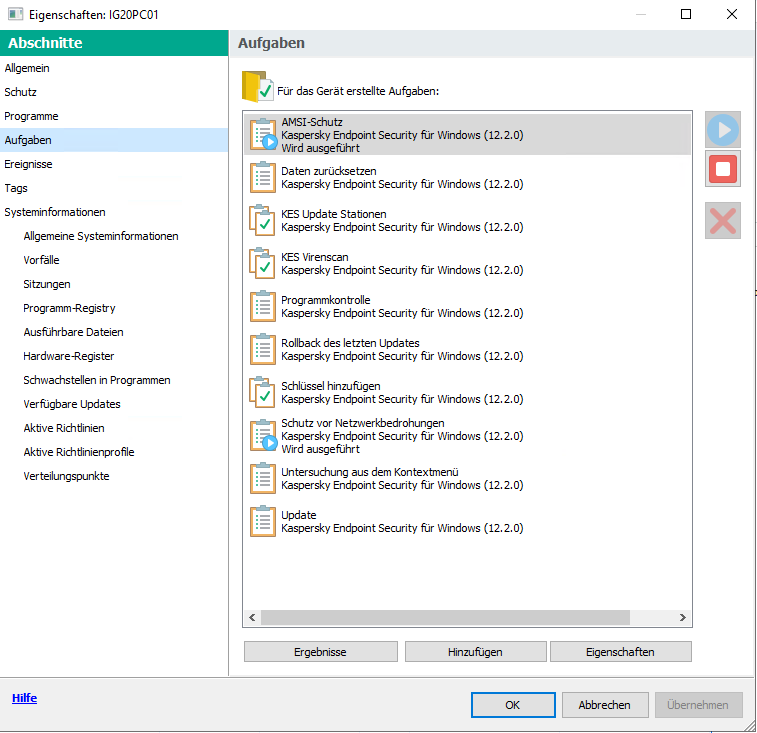Open Ausführbare Dateien subsection
The width and height of the screenshot is (757, 733).
pos(73,332)
